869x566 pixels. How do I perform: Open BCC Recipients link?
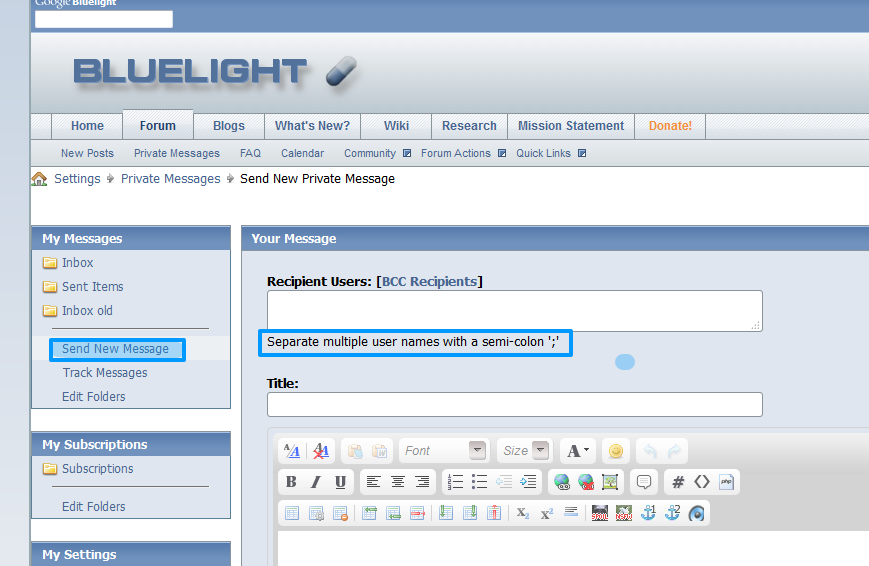click(430, 282)
